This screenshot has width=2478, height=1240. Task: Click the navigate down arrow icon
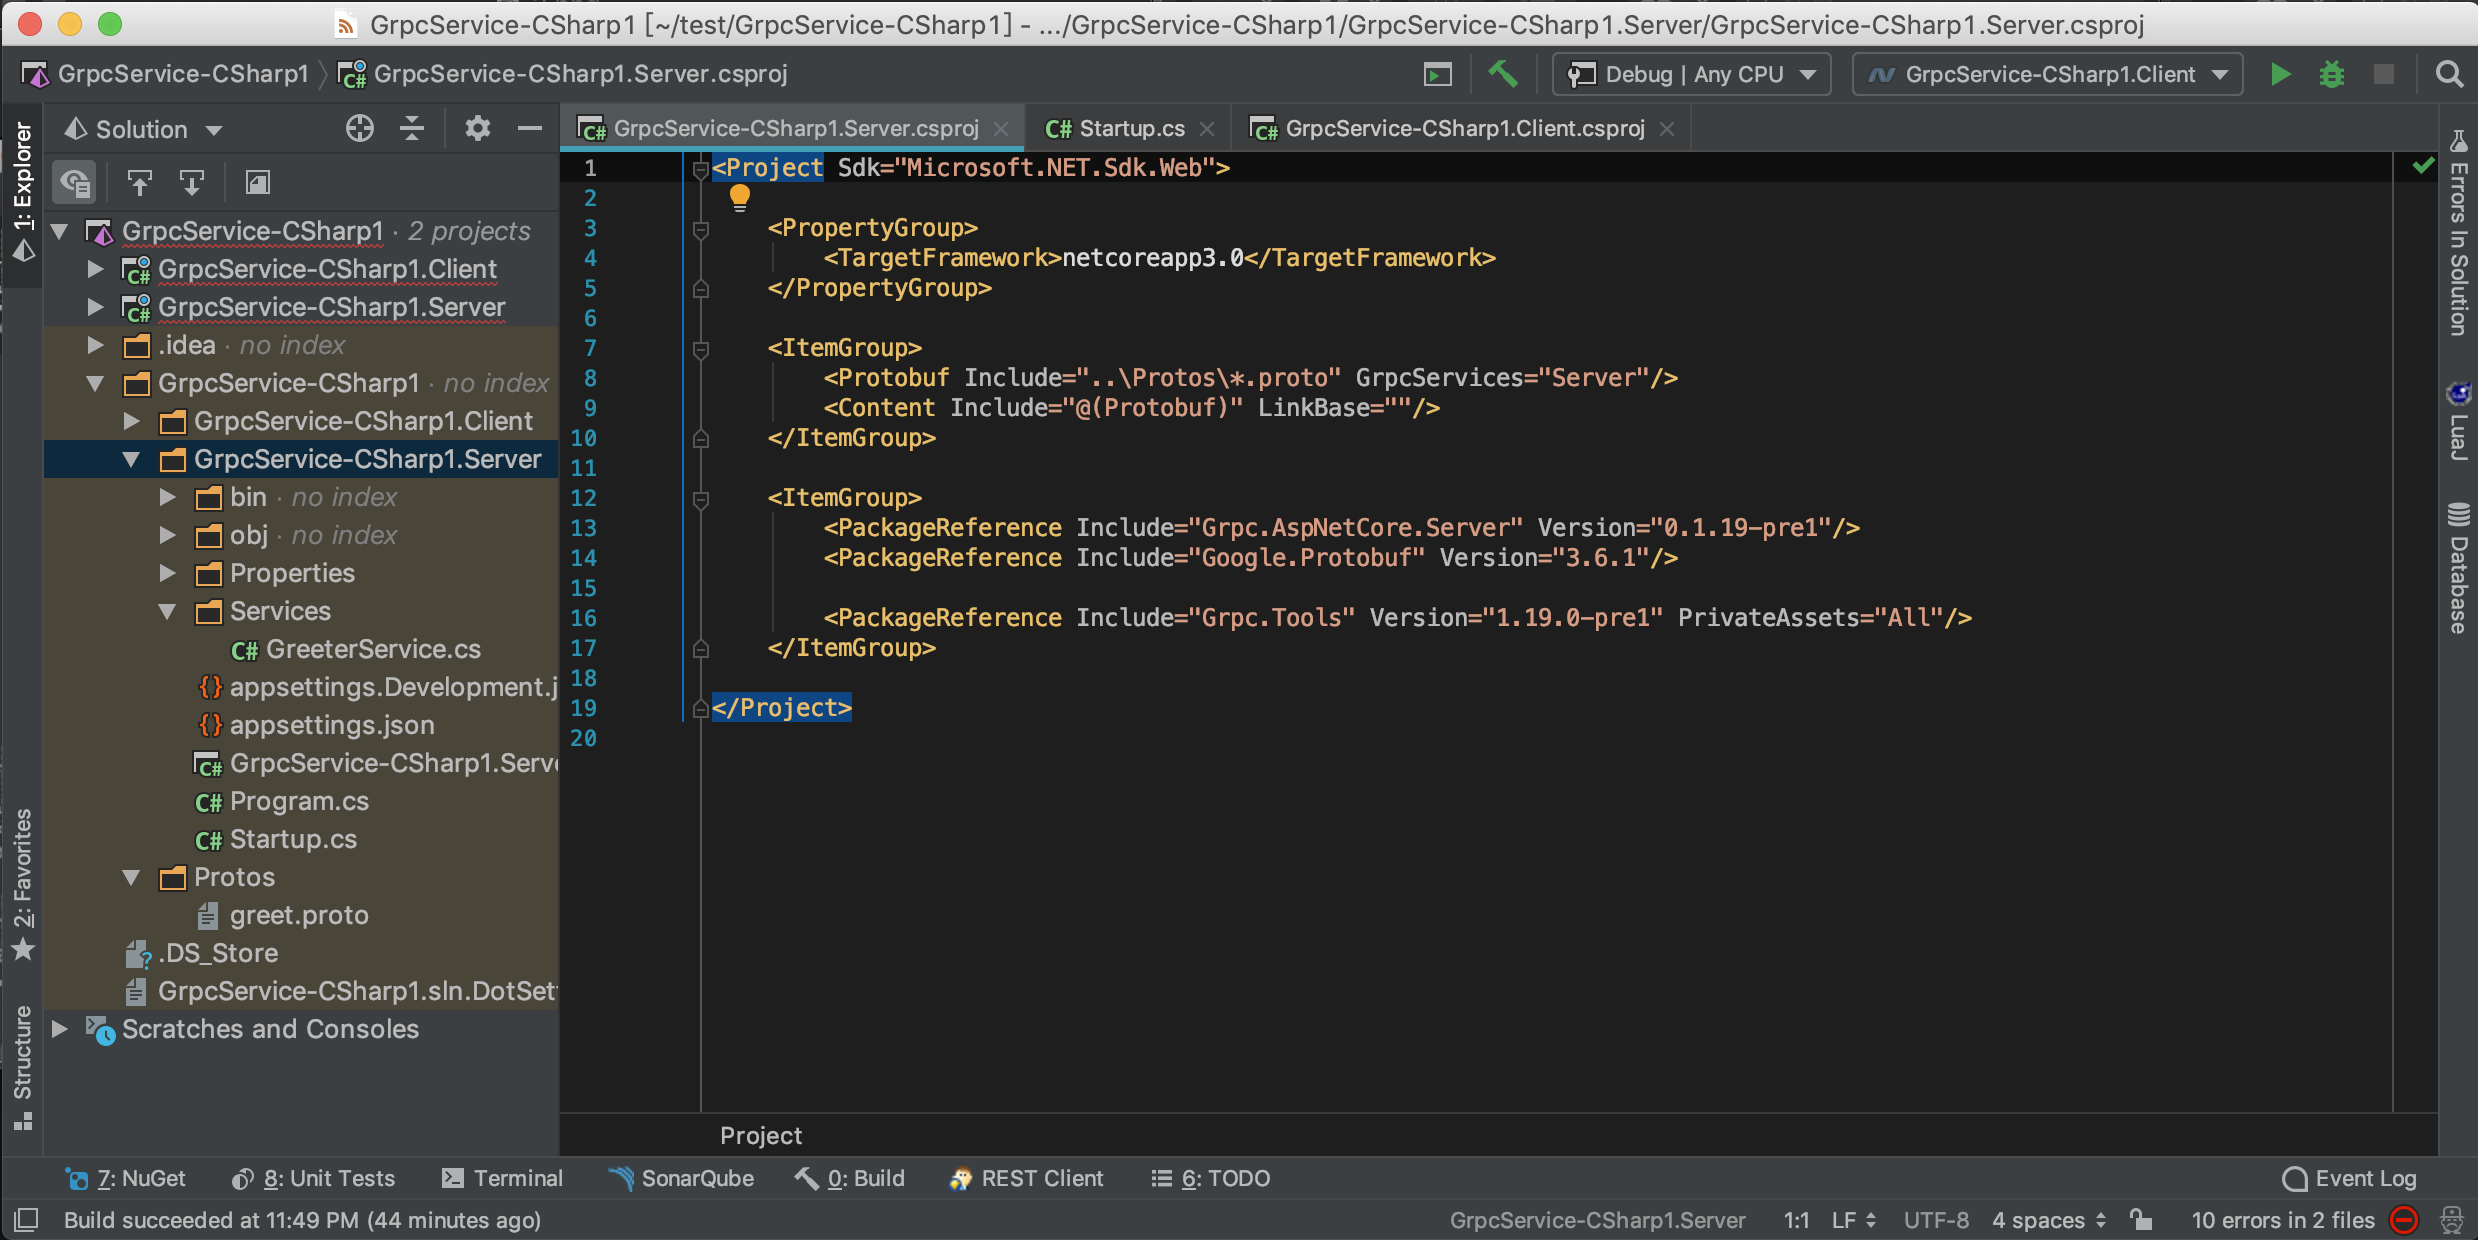pos(192,182)
